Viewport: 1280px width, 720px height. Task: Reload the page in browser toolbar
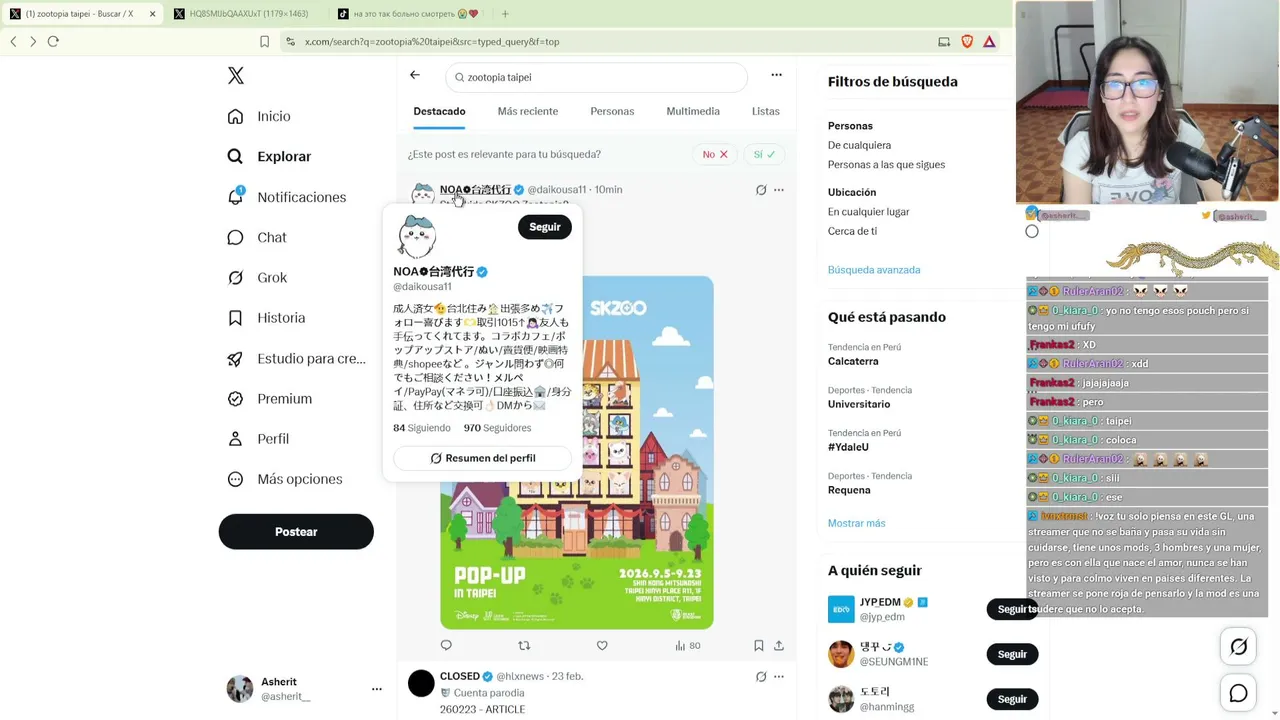tap(53, 41)
